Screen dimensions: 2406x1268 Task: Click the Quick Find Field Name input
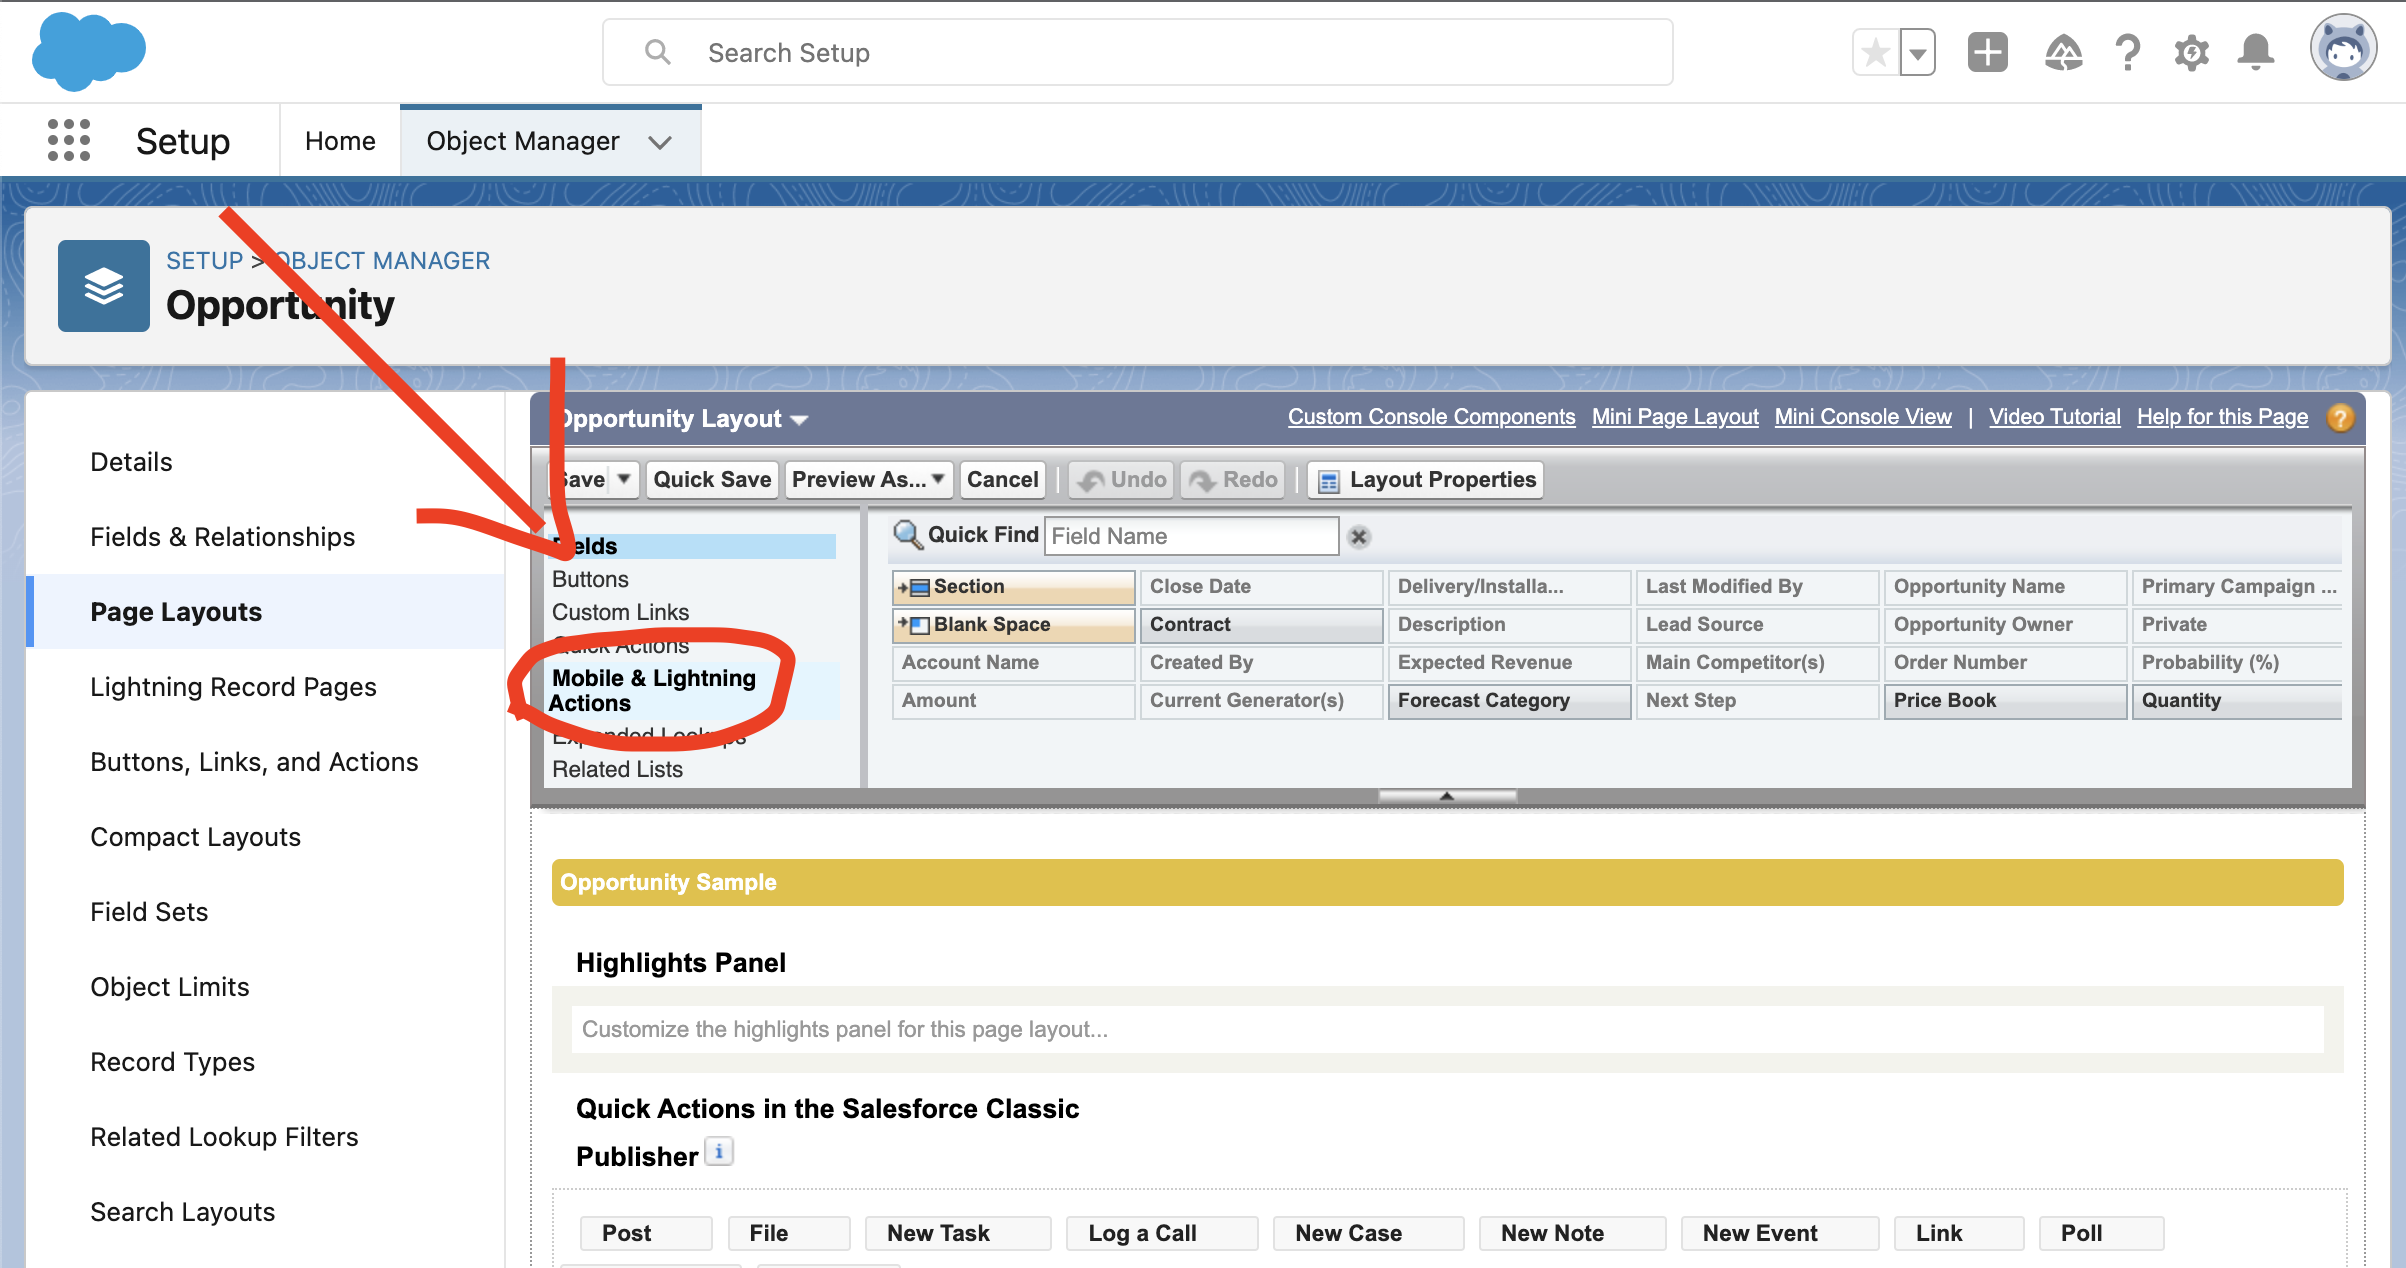1191,536
